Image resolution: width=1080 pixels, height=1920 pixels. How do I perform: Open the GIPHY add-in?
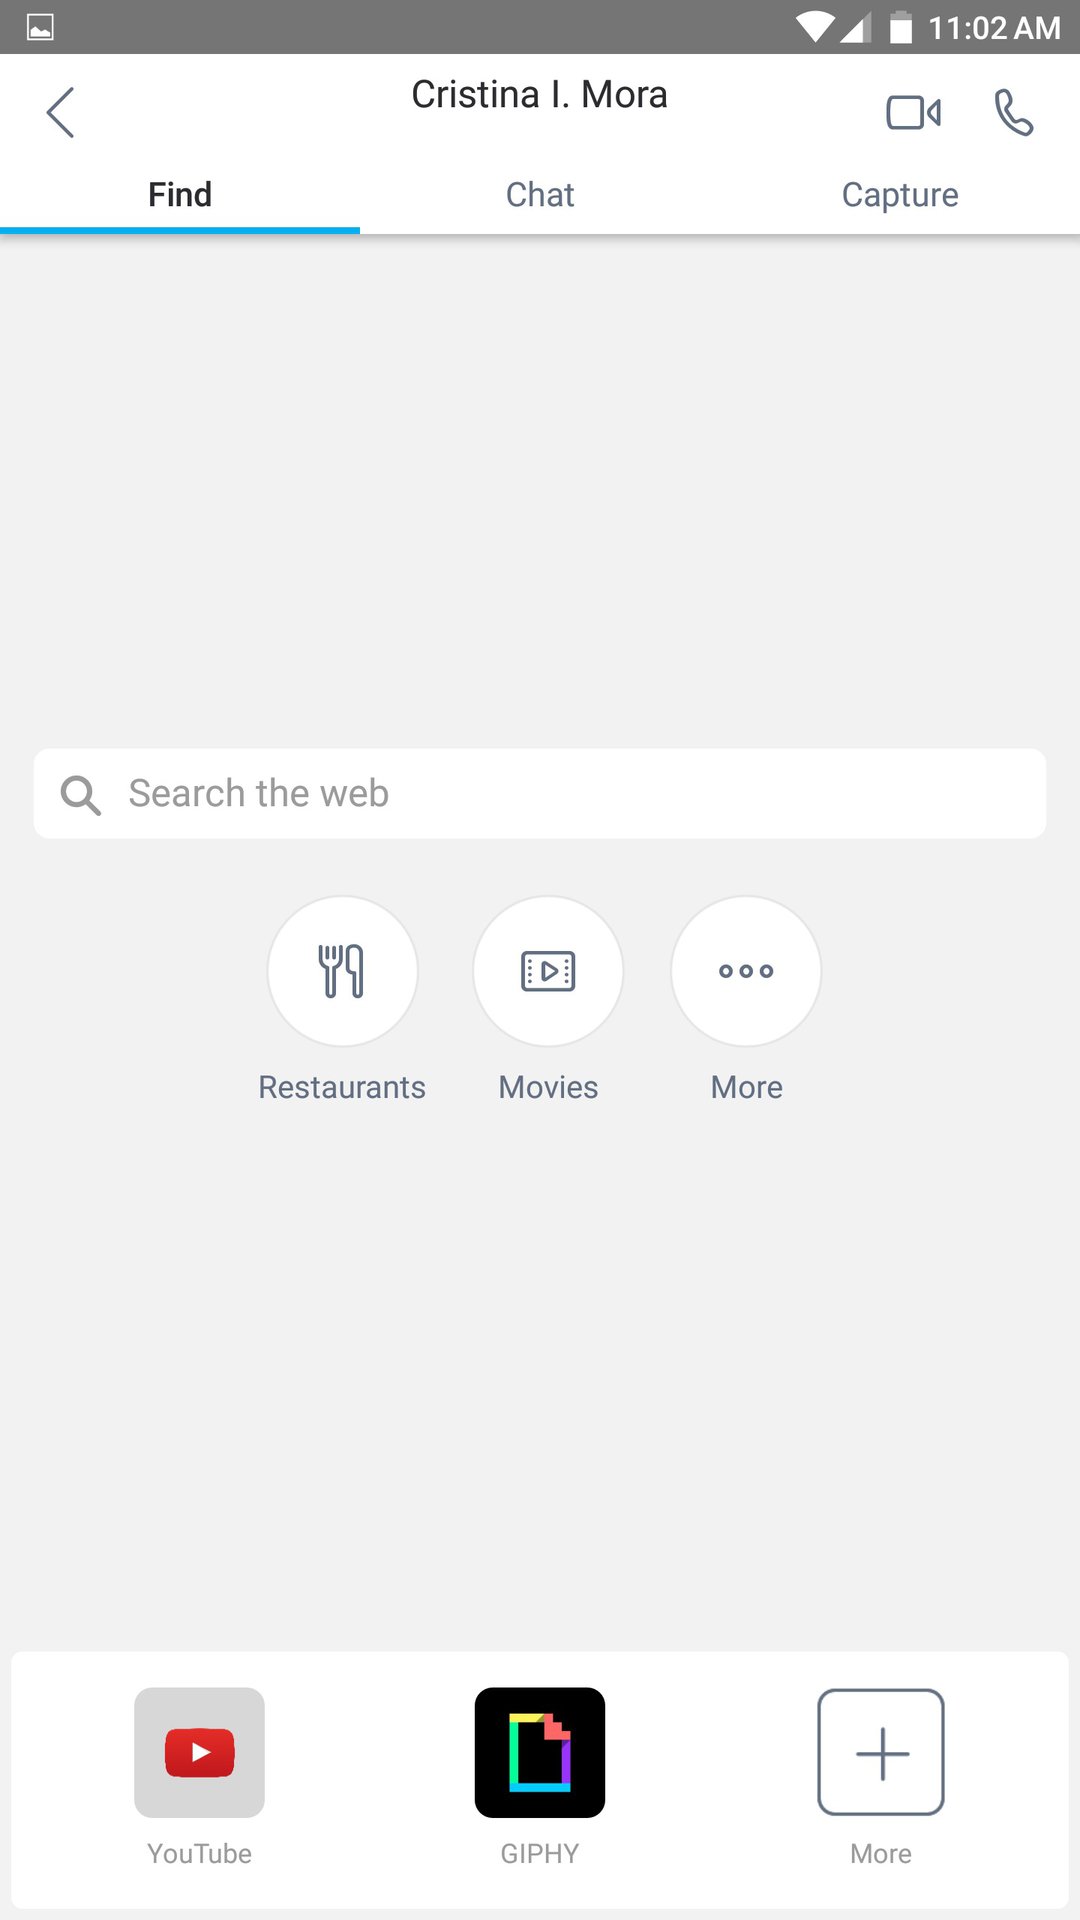[540, 1752]
